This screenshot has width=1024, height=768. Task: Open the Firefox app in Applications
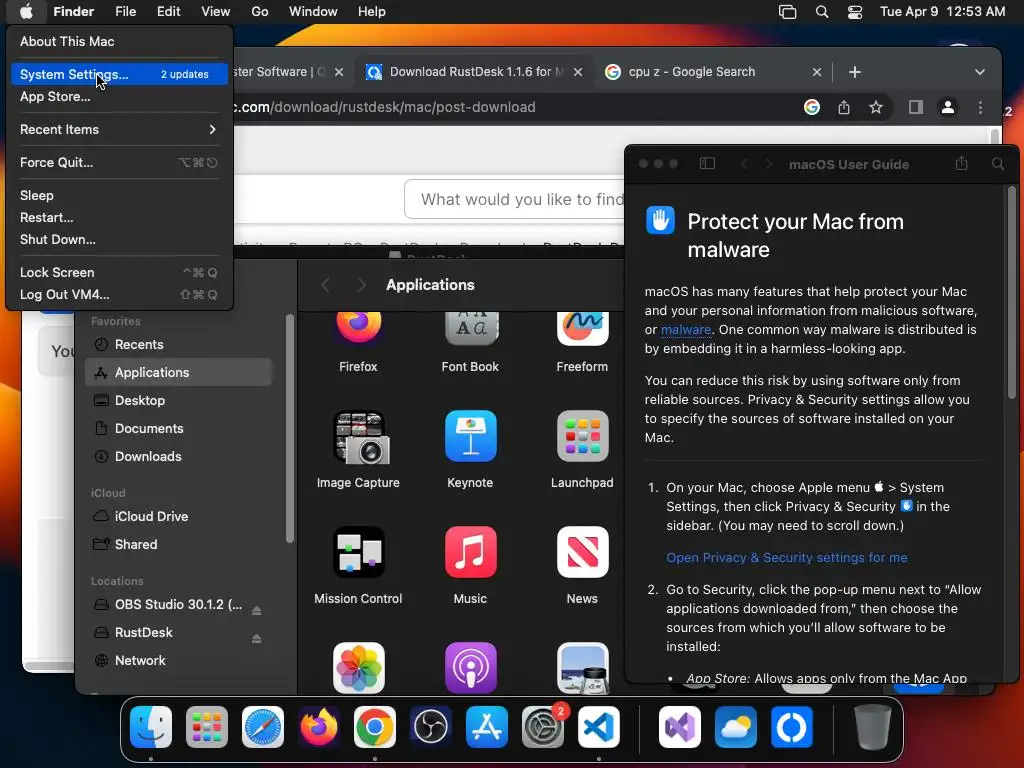click(x=359, y=326)
